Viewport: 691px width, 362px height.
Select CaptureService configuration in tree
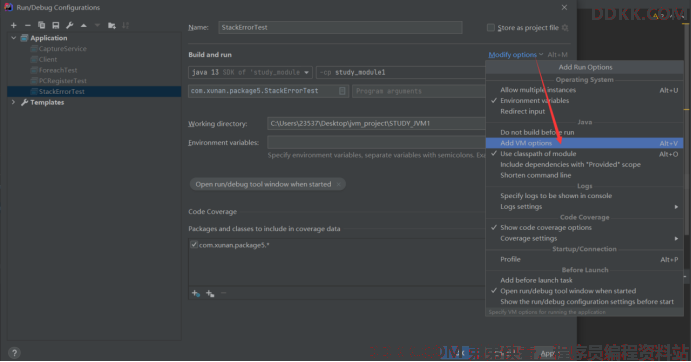point(63,49)
